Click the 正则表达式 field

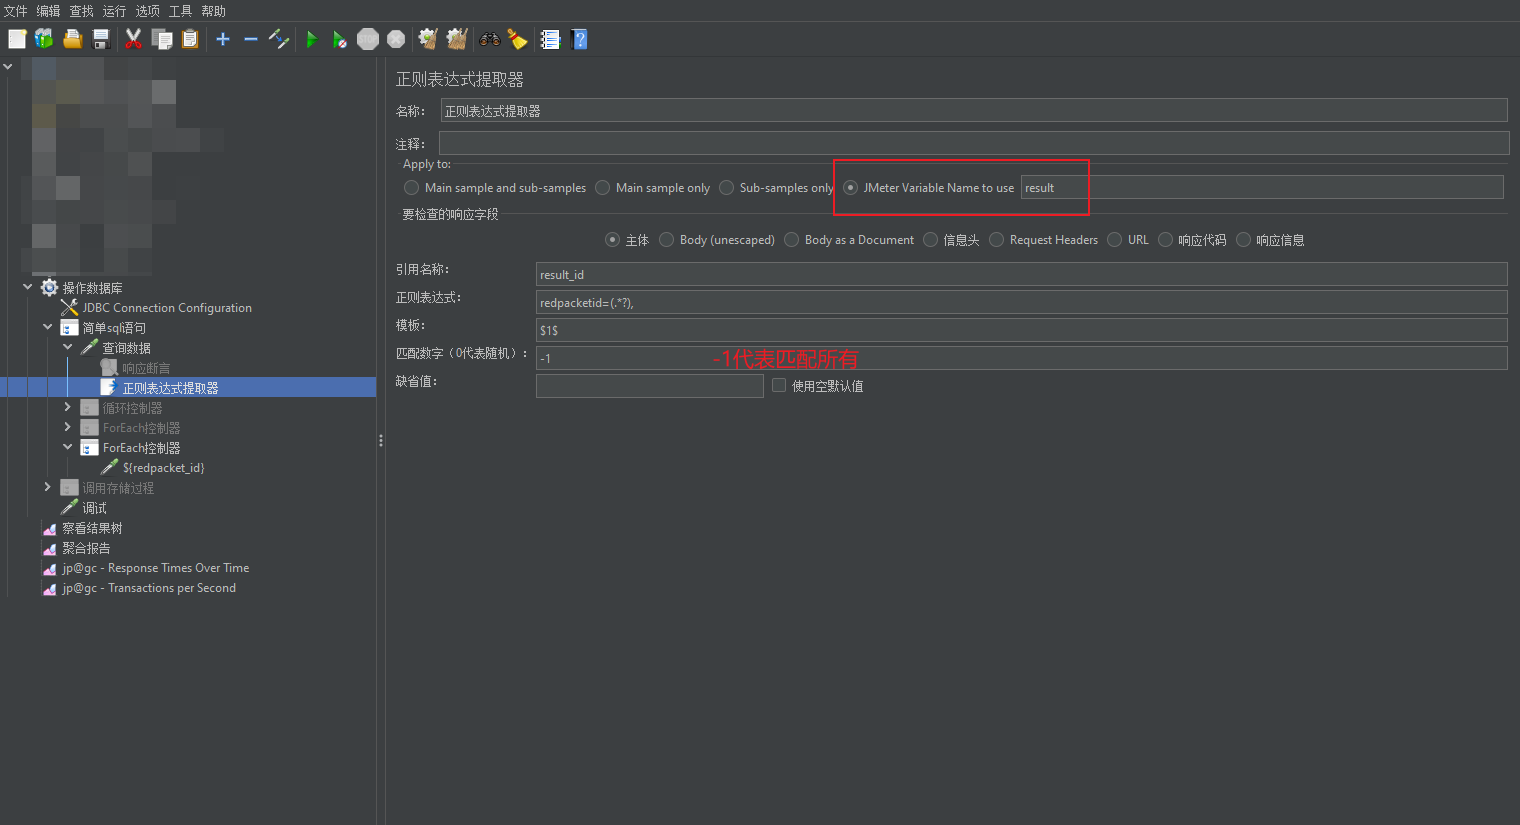coord(1022,302)
